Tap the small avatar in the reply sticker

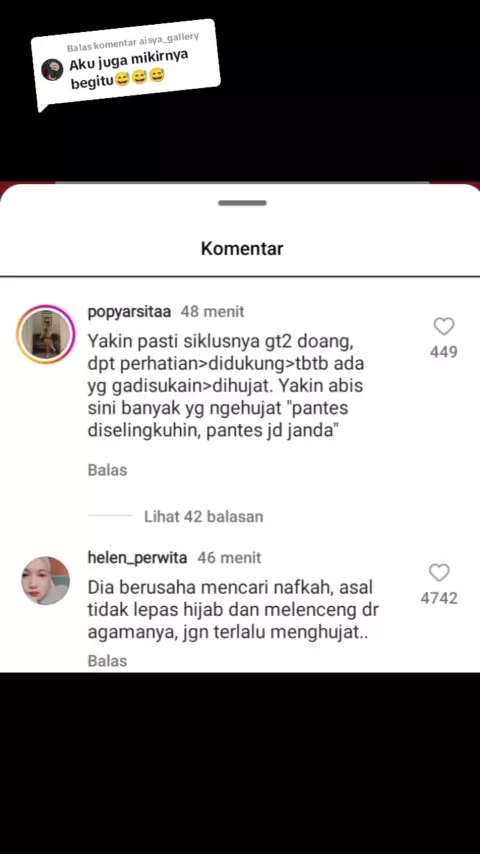(52, 70)
